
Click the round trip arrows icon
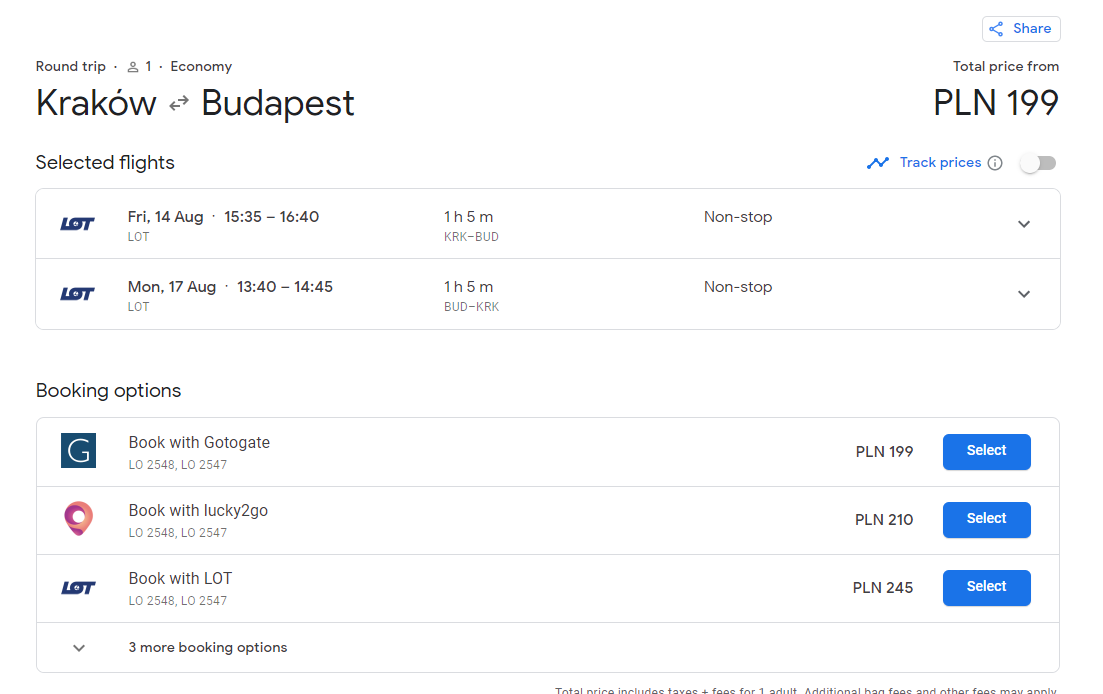click(179, 103)
